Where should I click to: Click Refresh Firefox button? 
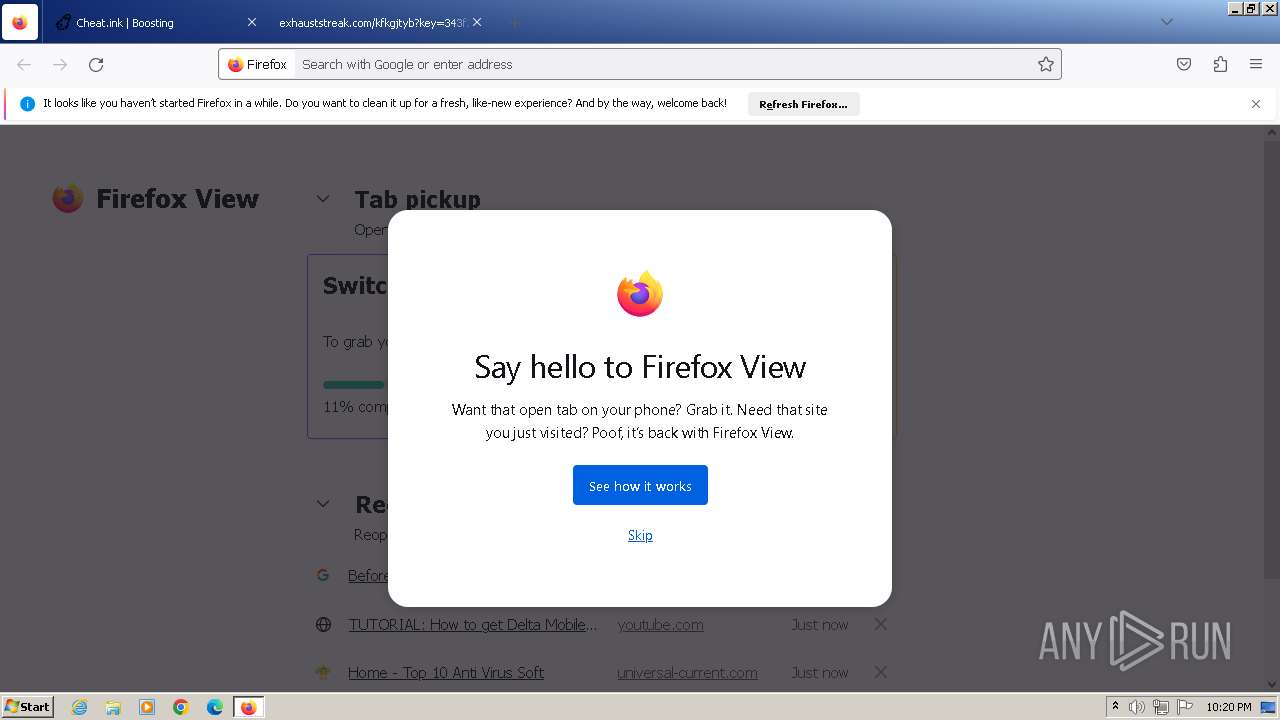point(803,104)
